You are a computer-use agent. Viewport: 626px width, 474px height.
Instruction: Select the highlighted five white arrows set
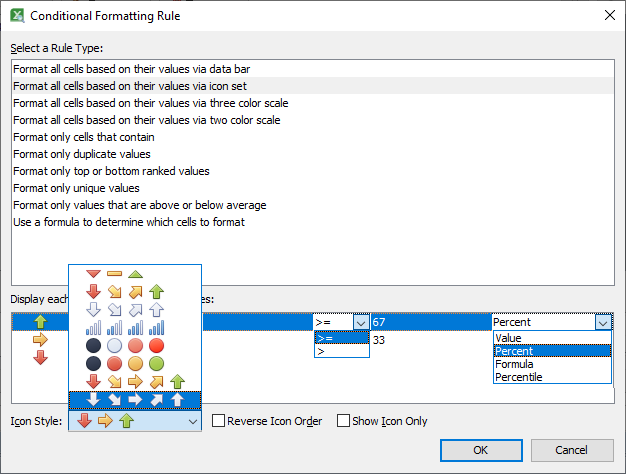[134, 400]
